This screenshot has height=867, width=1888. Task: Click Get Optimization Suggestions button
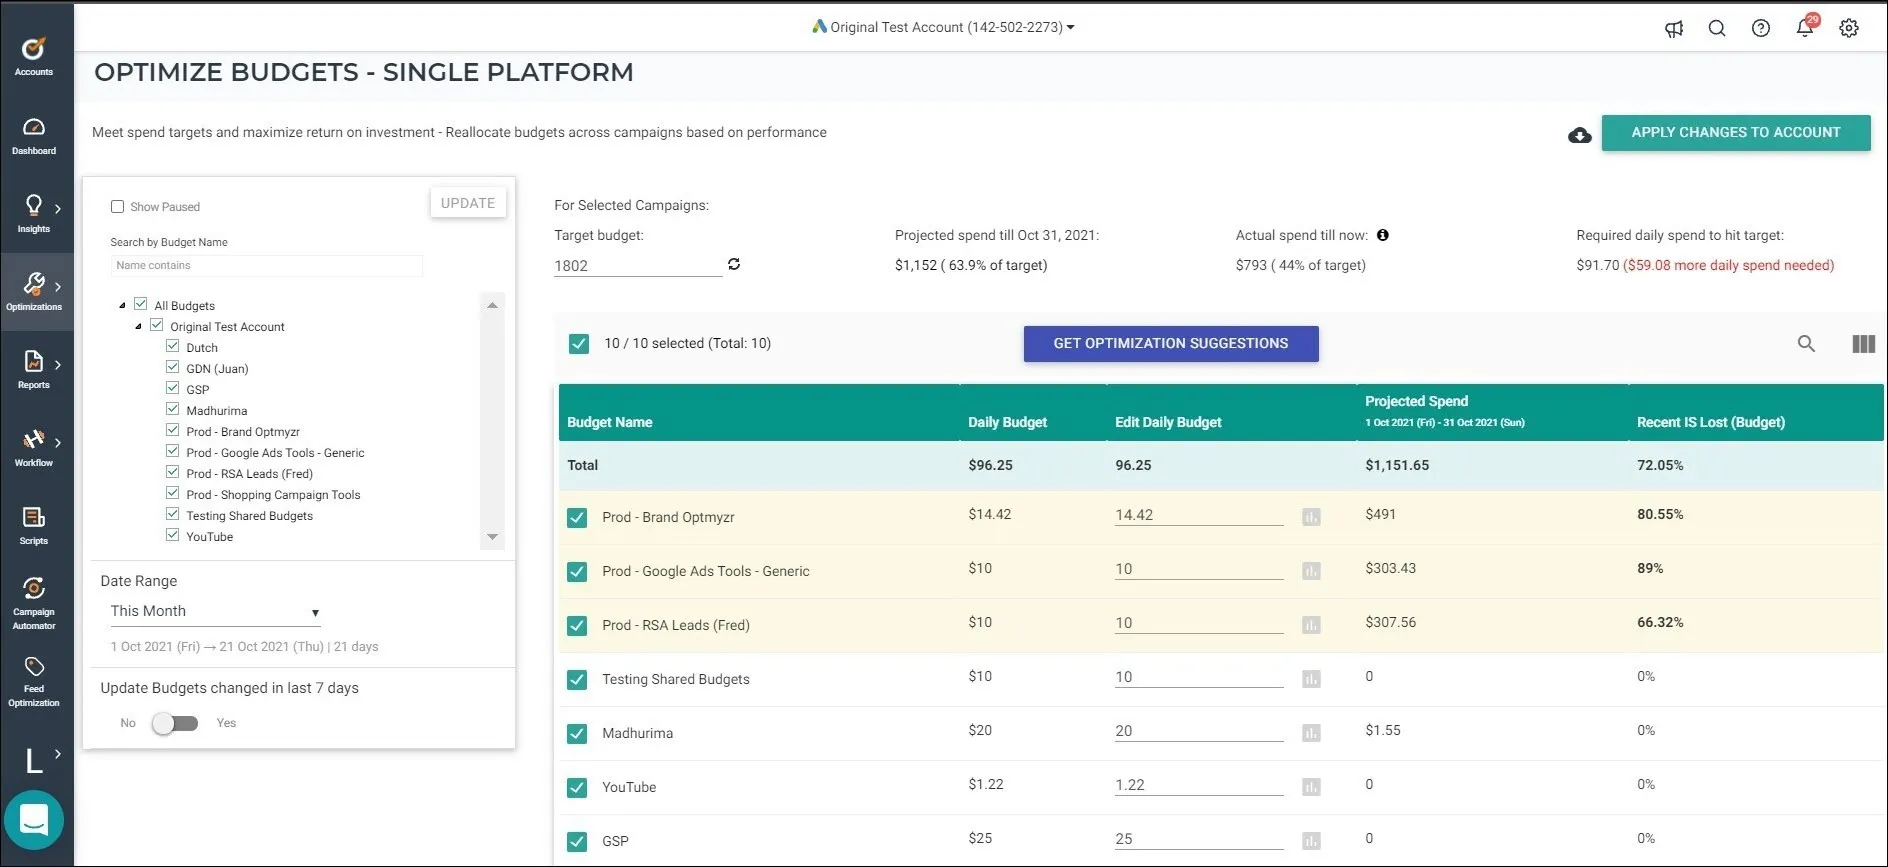click(1171, 344)
